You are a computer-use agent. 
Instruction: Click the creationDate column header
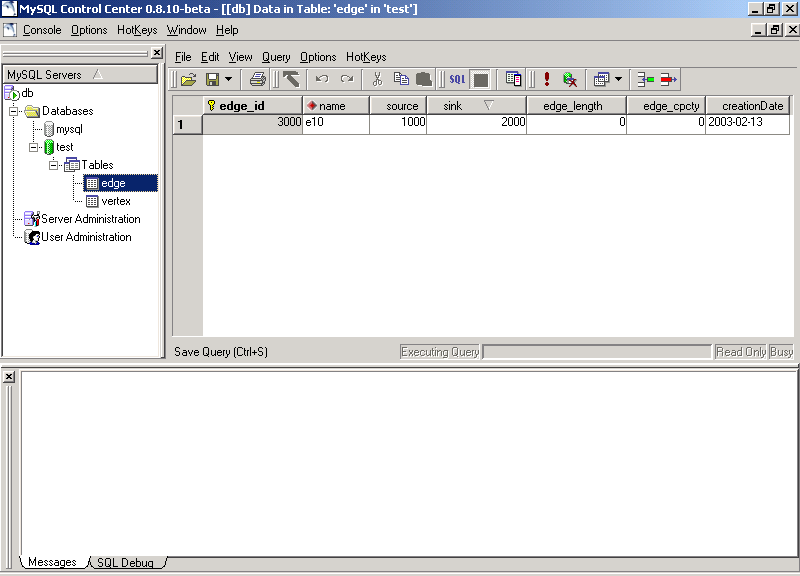(x=748, y=106)
